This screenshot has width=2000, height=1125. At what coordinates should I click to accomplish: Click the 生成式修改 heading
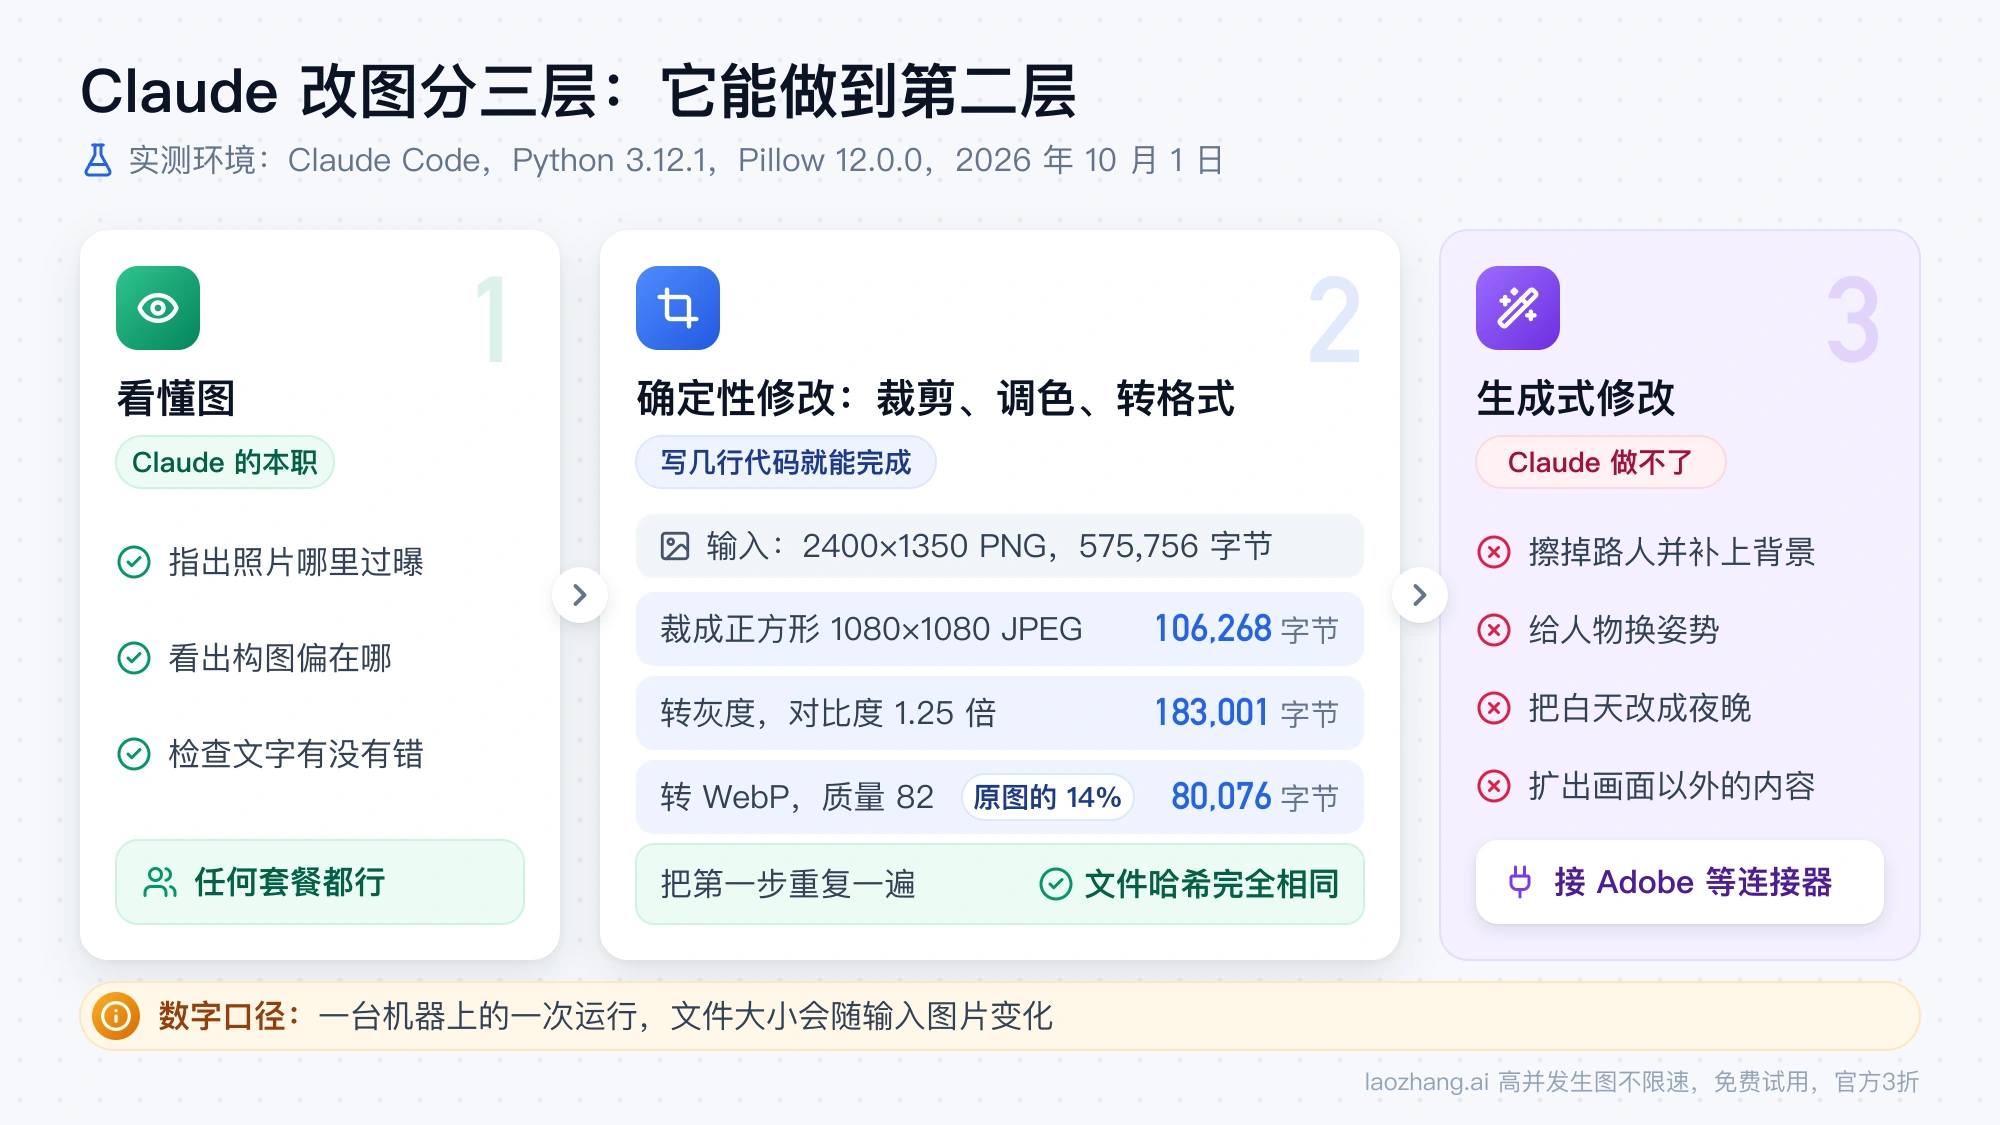[x=1576, y=398]
